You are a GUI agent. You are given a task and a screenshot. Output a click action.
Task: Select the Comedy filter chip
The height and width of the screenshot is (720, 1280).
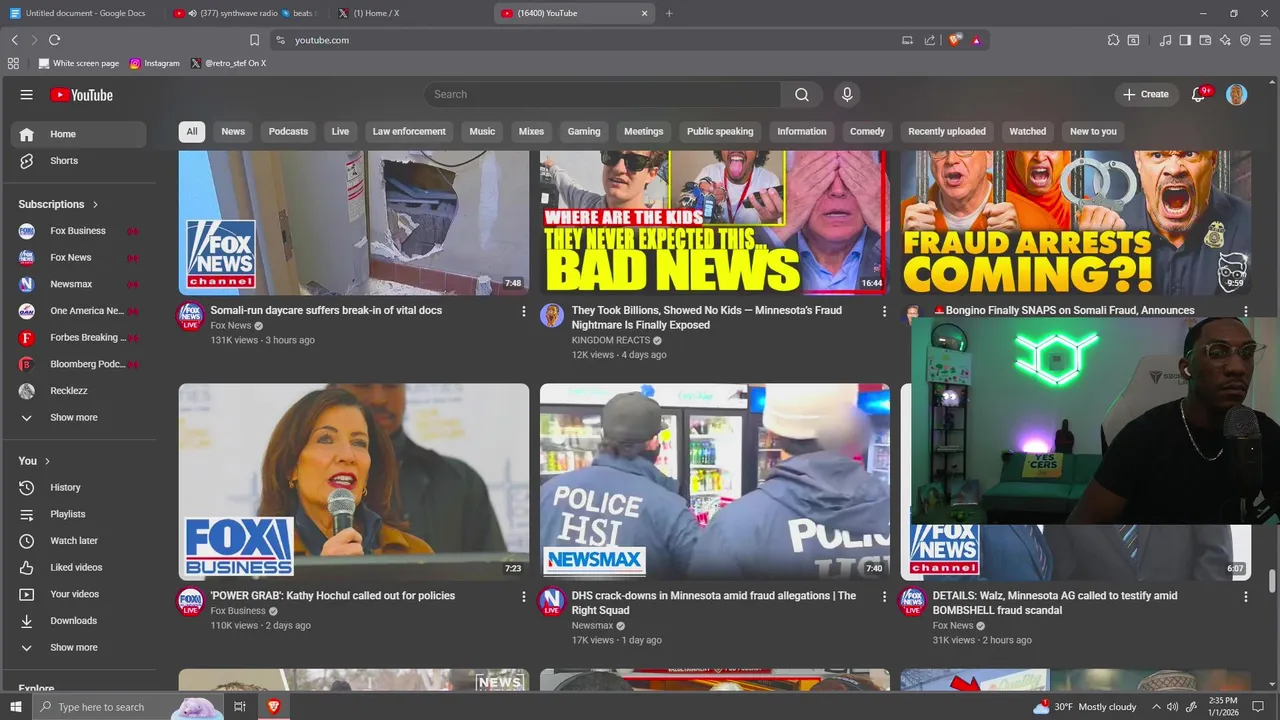coord(867,131)
